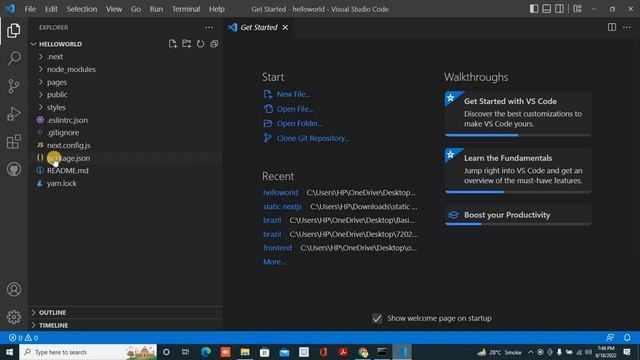Open the Run menu
The image size is (640, 360).
coord(156,9)
